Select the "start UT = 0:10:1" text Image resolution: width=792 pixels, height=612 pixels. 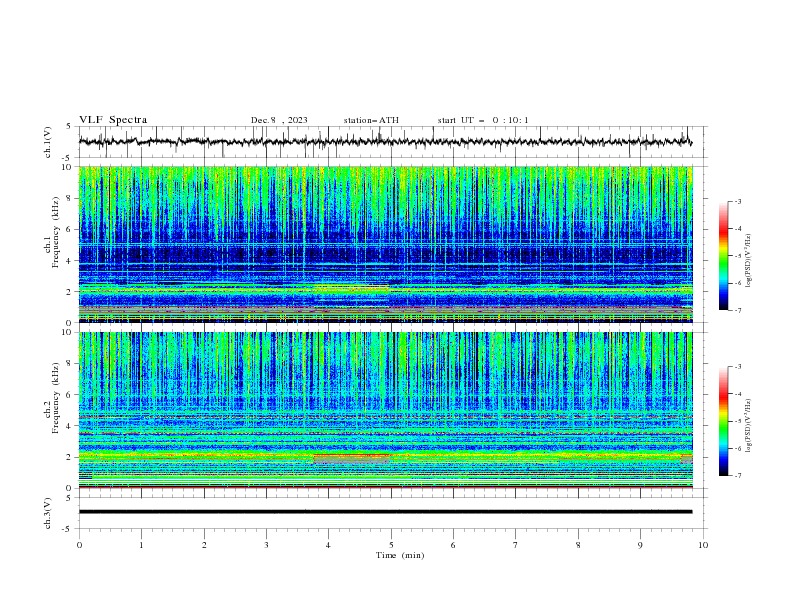[483, 120]
